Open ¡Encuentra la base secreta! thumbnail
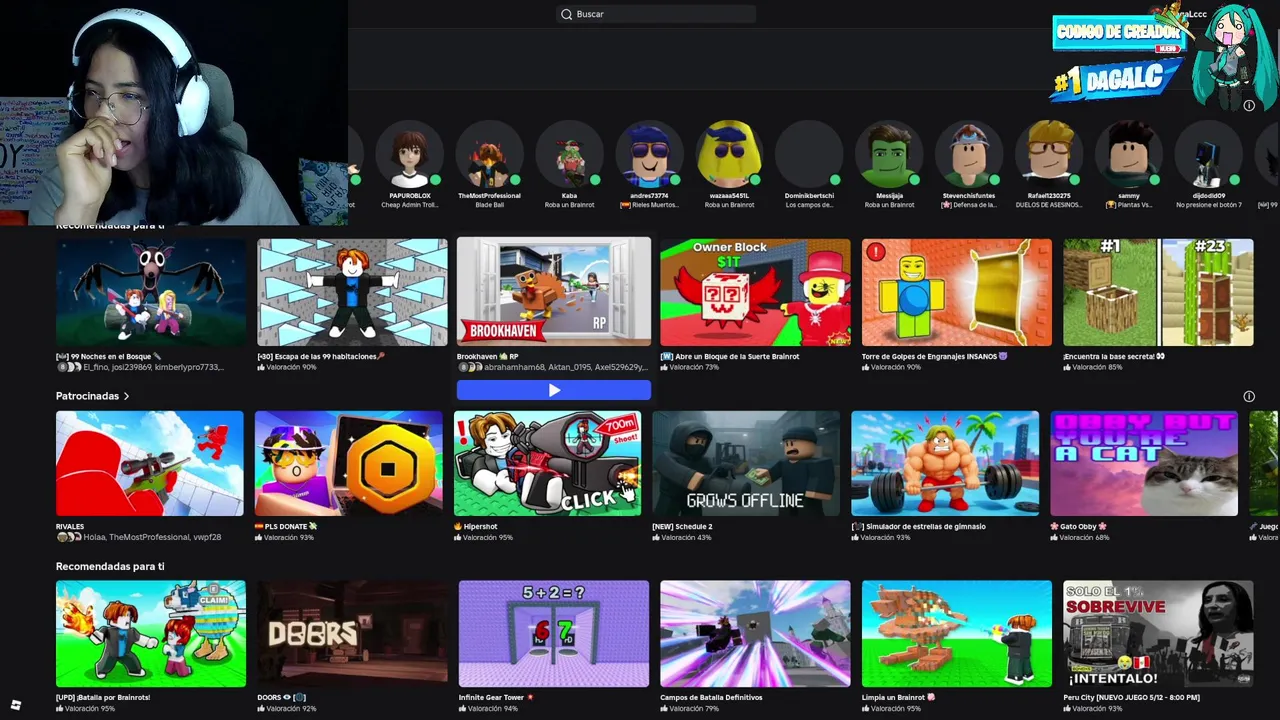 (x=1158, y=292)
